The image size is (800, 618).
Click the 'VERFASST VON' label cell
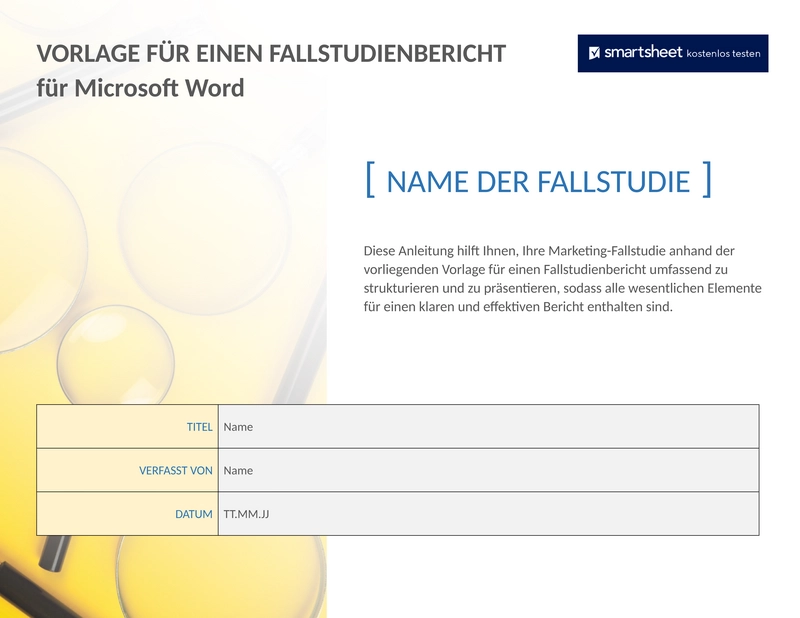tap(128, 471)
